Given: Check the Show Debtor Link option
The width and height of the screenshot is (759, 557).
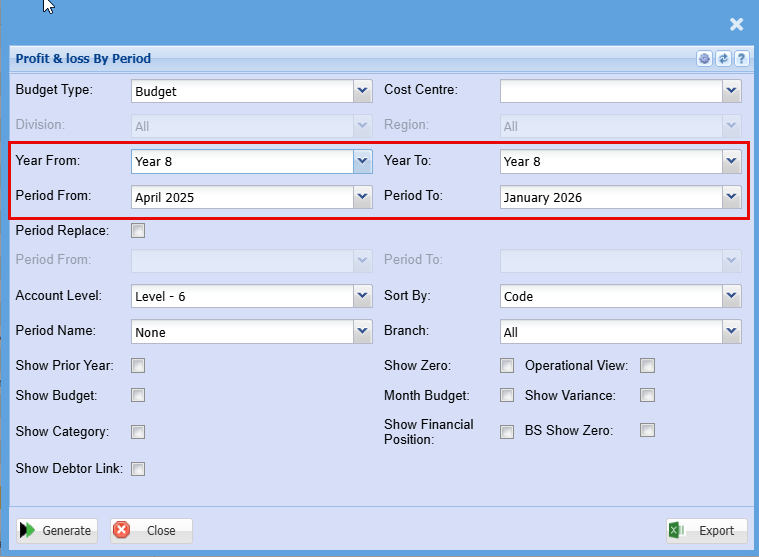Looking at the screenshot, I should click(x=138, y=469).
